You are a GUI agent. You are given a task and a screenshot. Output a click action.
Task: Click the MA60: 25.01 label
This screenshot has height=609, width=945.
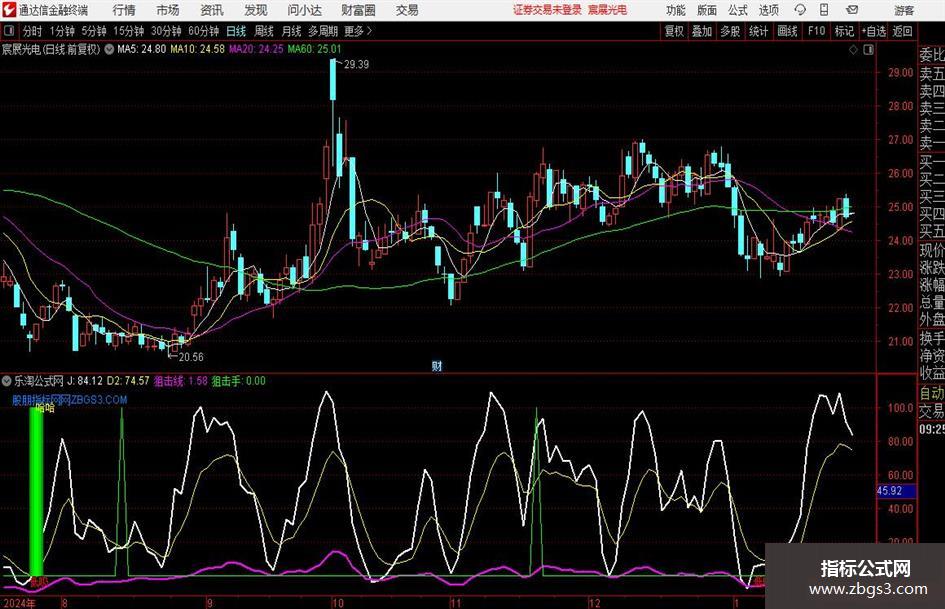(x=315, y=49)
